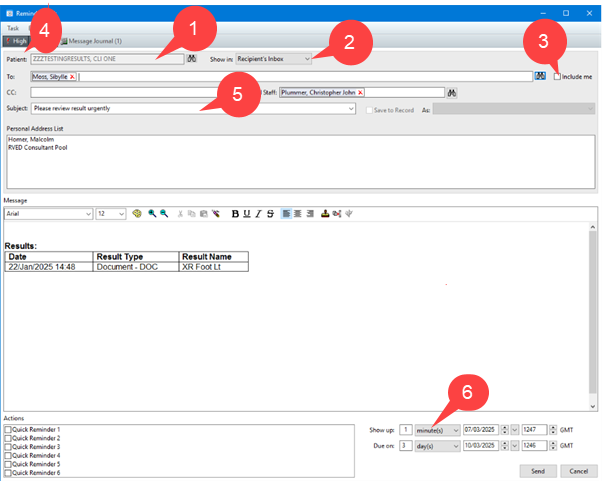Click the Send button
Image resolution: width=602 pixels, height=481 pixels.
[537, 469]
